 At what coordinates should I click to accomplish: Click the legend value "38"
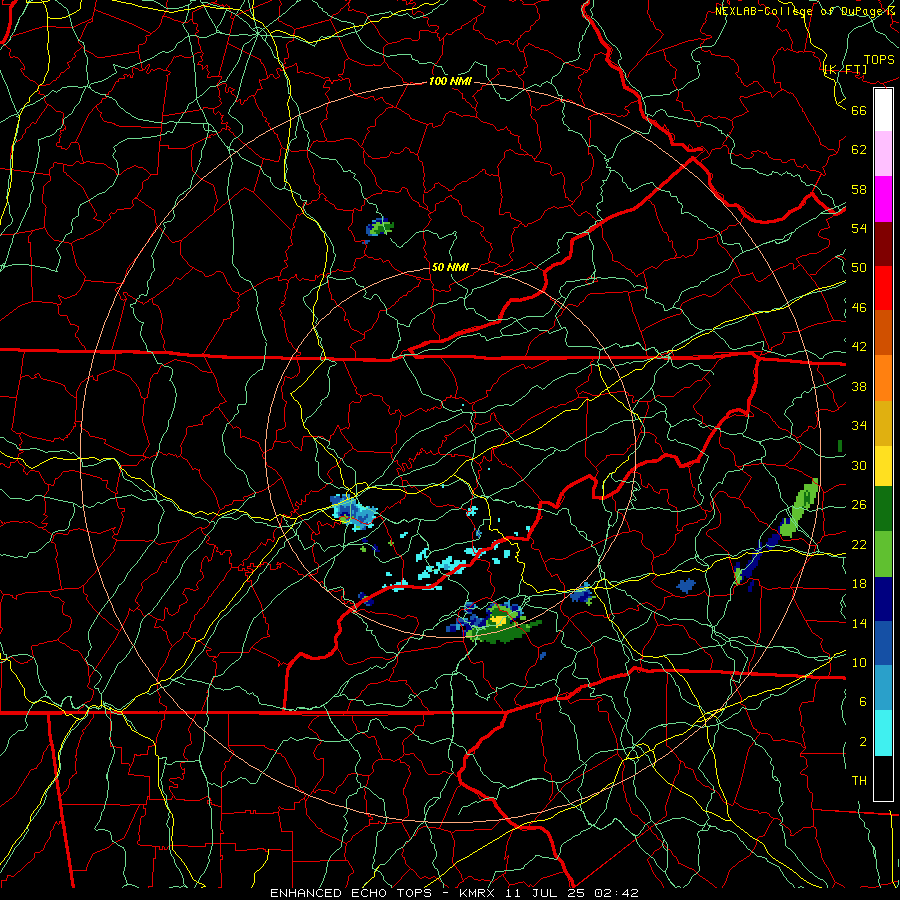click(x=859, y=386)
